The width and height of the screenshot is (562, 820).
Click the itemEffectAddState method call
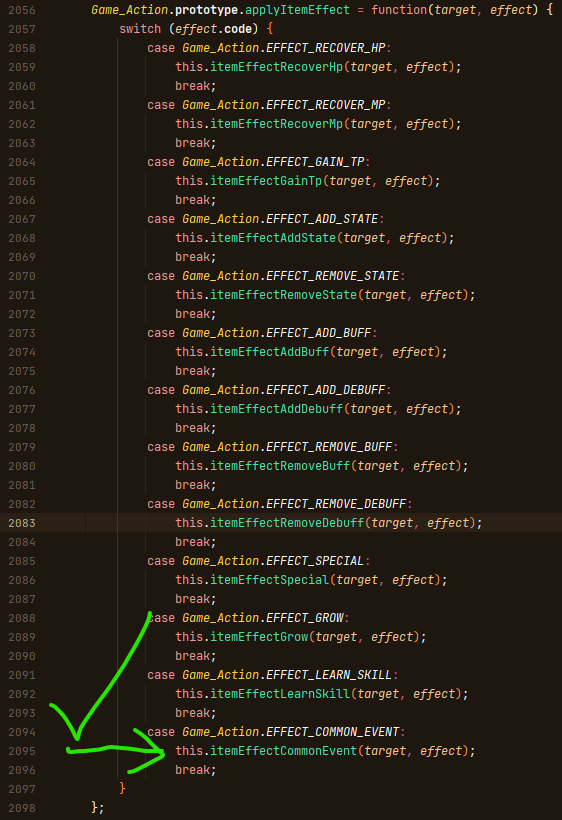pyautogui.click(x=273, y=238)
